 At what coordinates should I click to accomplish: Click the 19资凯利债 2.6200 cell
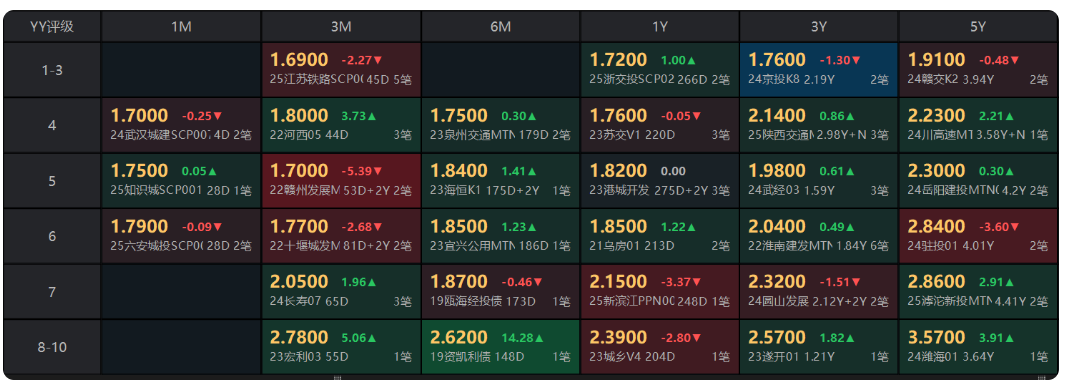tap(500, 347)
